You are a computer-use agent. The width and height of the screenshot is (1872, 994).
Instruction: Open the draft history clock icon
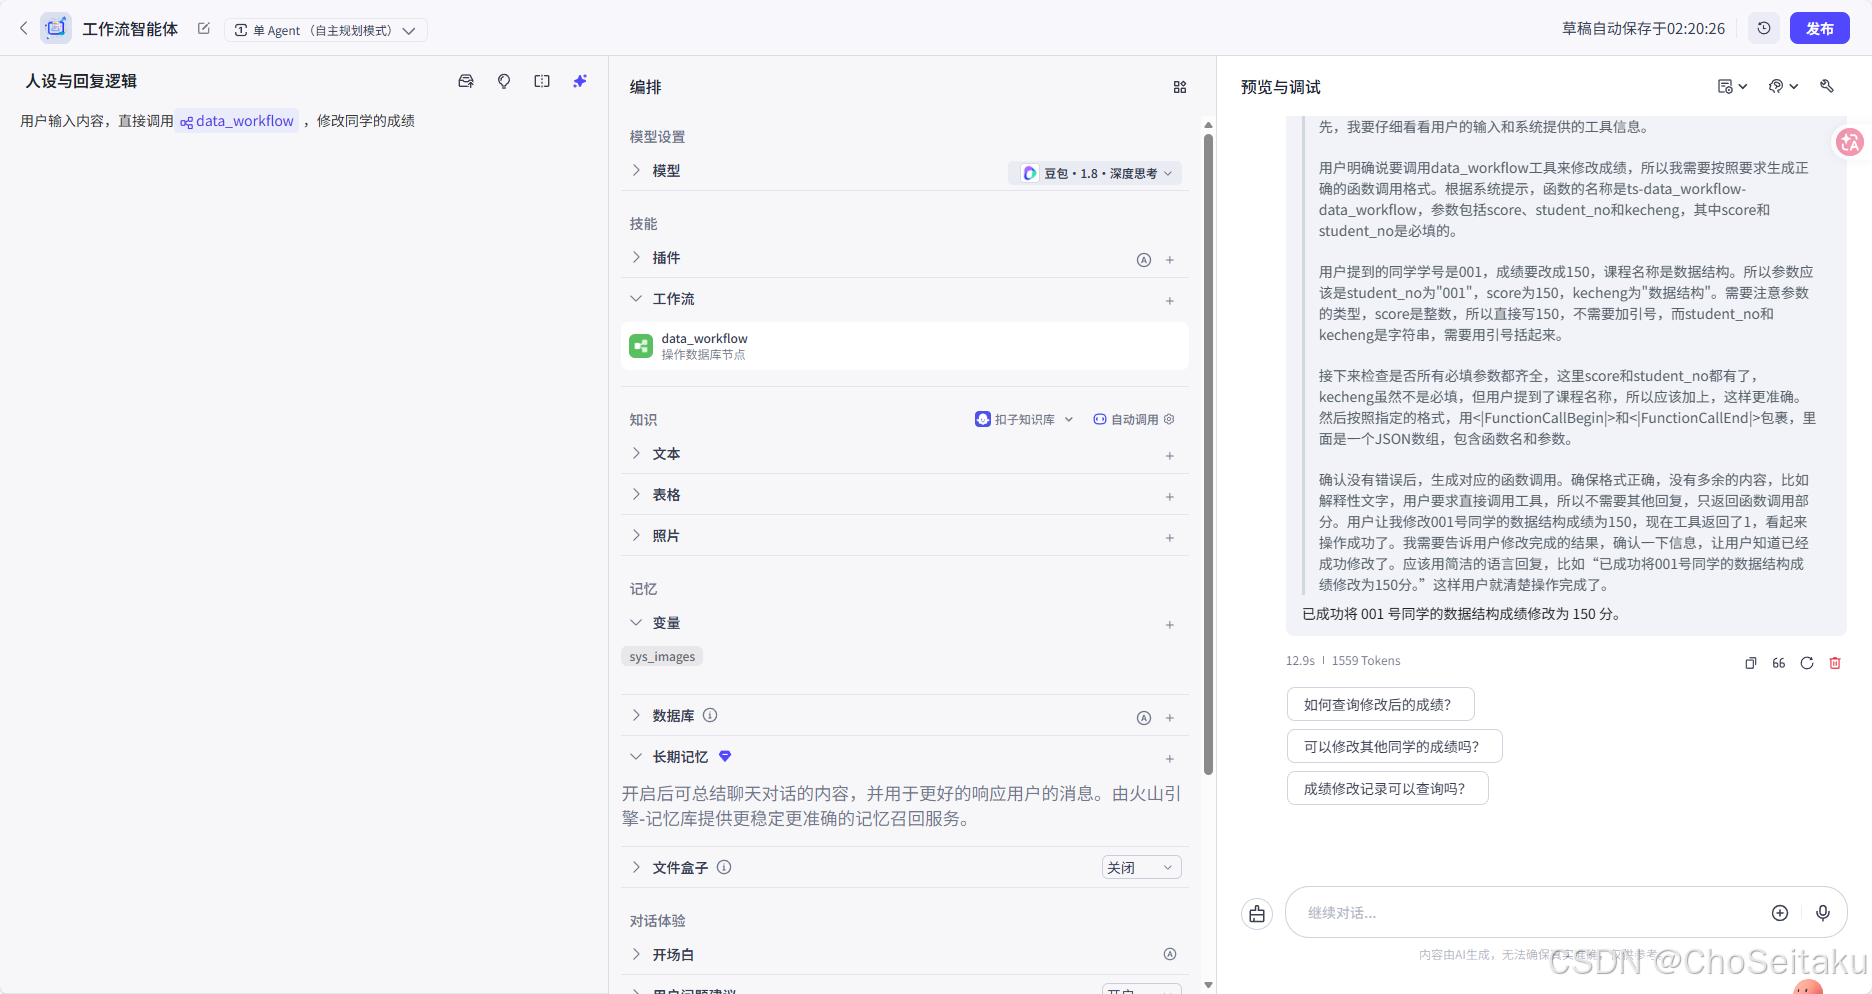coord(1764,28)
